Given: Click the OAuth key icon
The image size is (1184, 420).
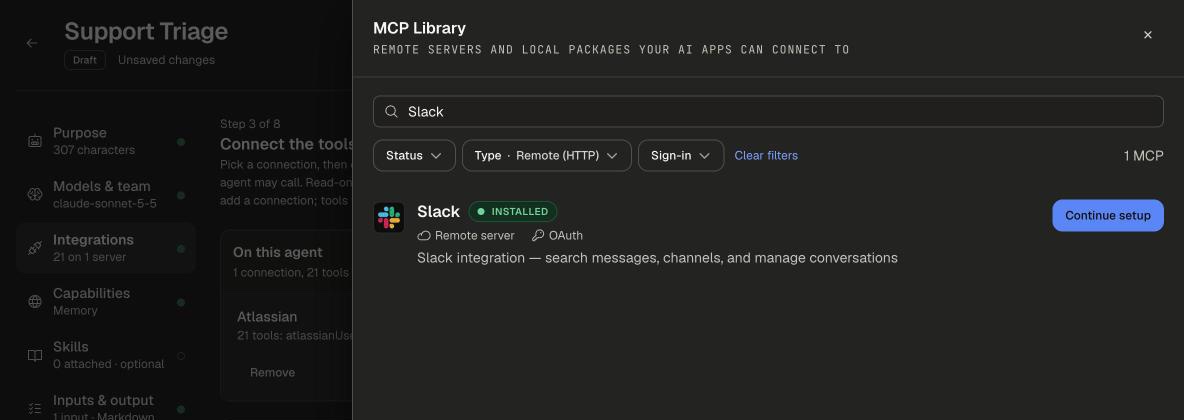Looking at the screenshot, I should 538,236.
